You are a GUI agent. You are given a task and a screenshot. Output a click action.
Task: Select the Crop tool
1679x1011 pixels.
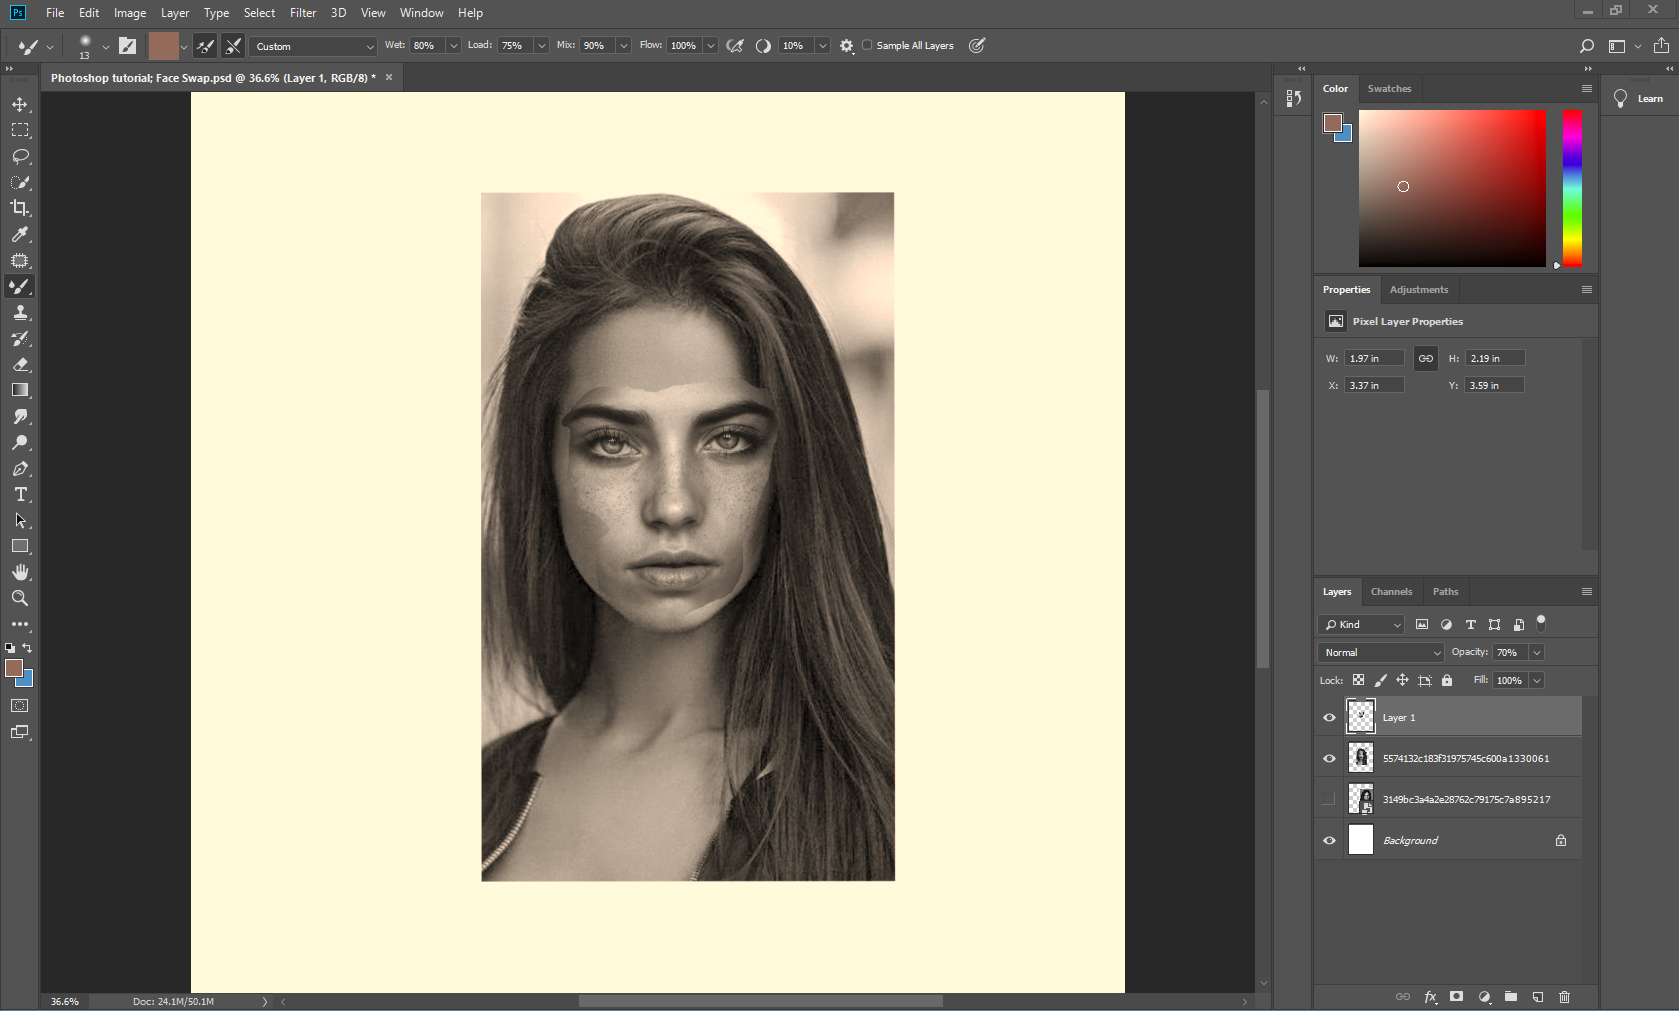click(20, 208)
